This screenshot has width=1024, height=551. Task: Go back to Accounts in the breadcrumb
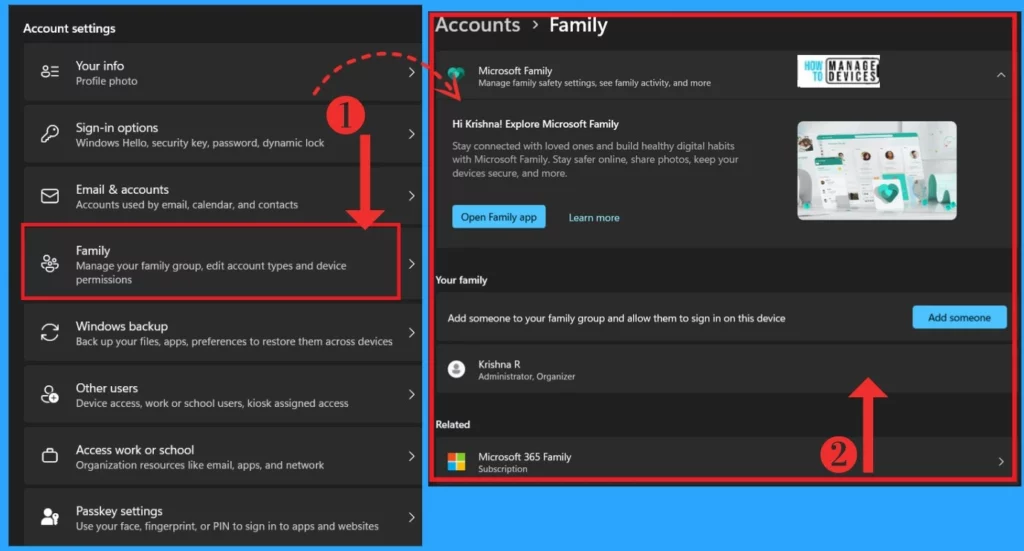click(x=477, y=25)
